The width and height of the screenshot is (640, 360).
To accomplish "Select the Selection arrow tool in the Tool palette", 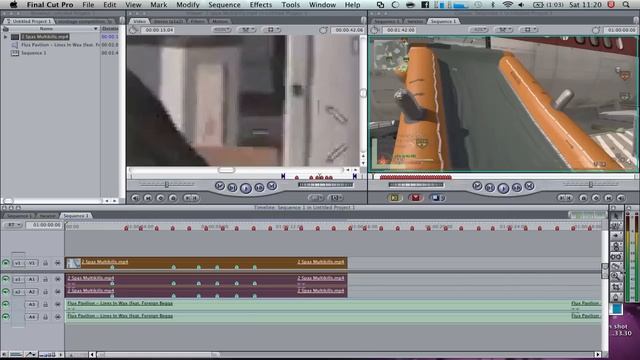I will [616, 216].
